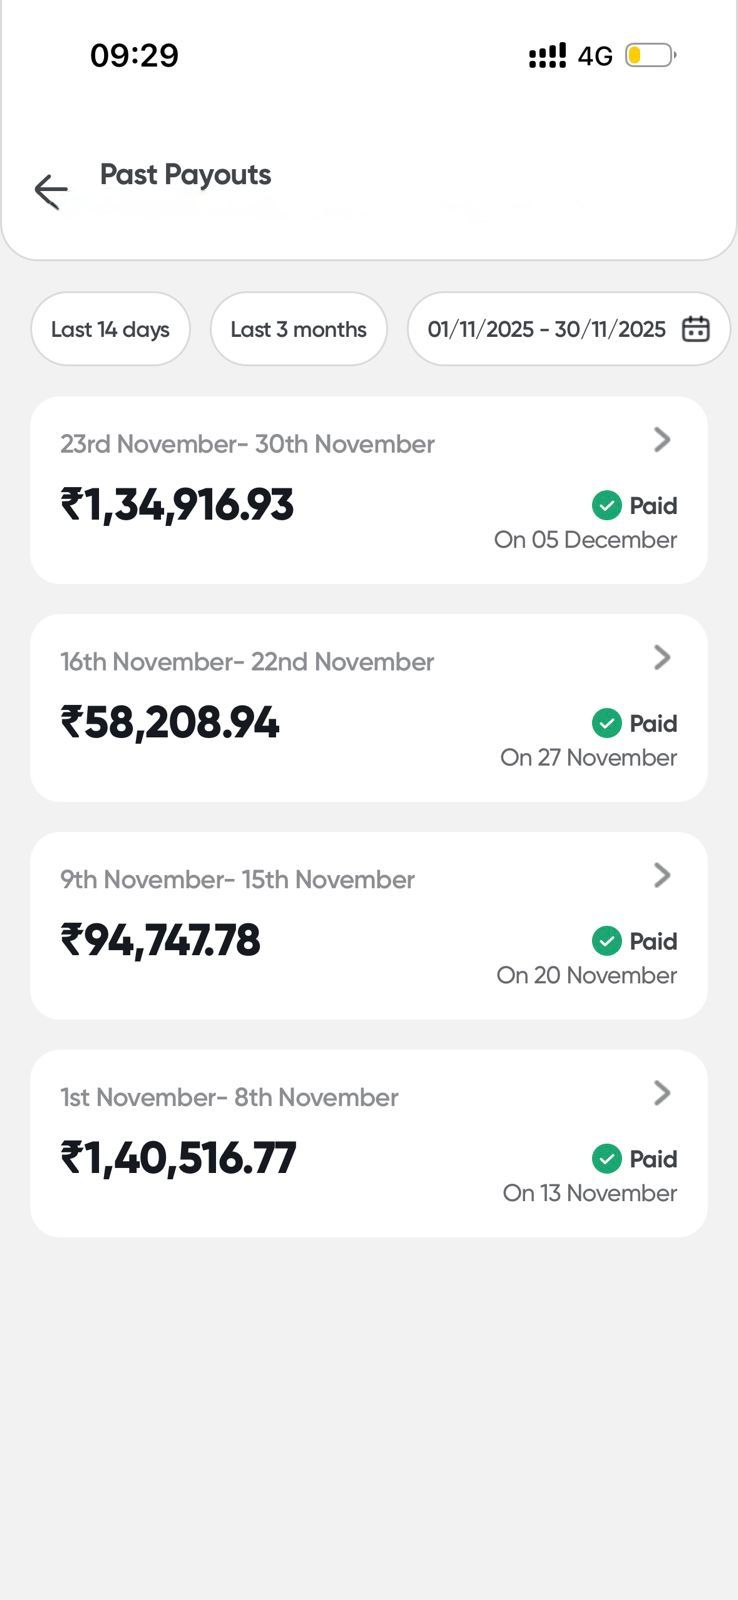This screenshot has height=1600, width=738.
Task: View the ₹1,40,516.77 payout card
Action: [179, 1159]
